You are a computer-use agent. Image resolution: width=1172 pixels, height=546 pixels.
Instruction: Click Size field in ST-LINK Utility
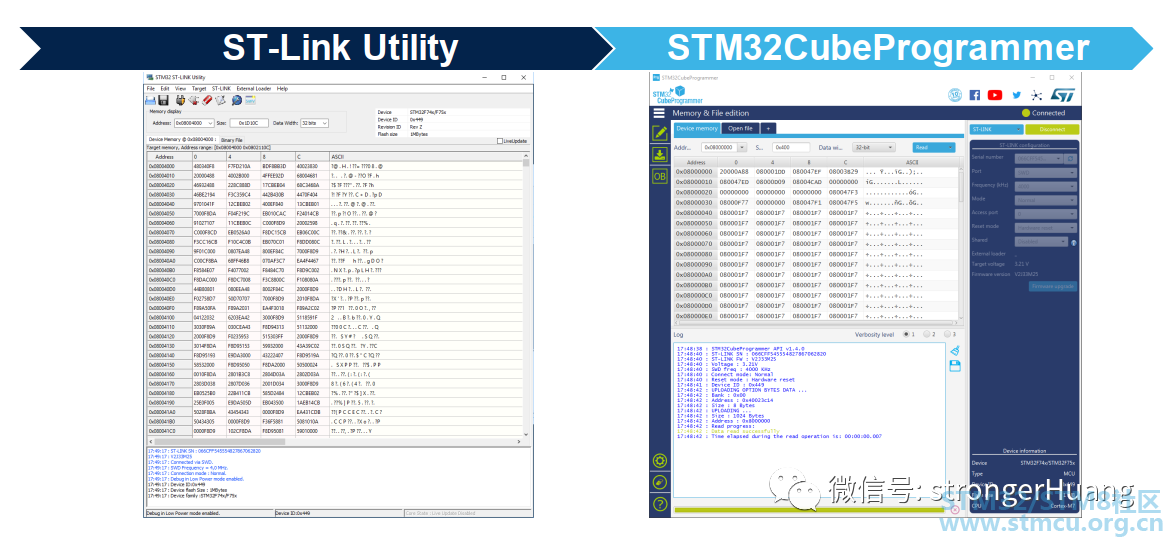pyautogui.click(x=249, y=123)
